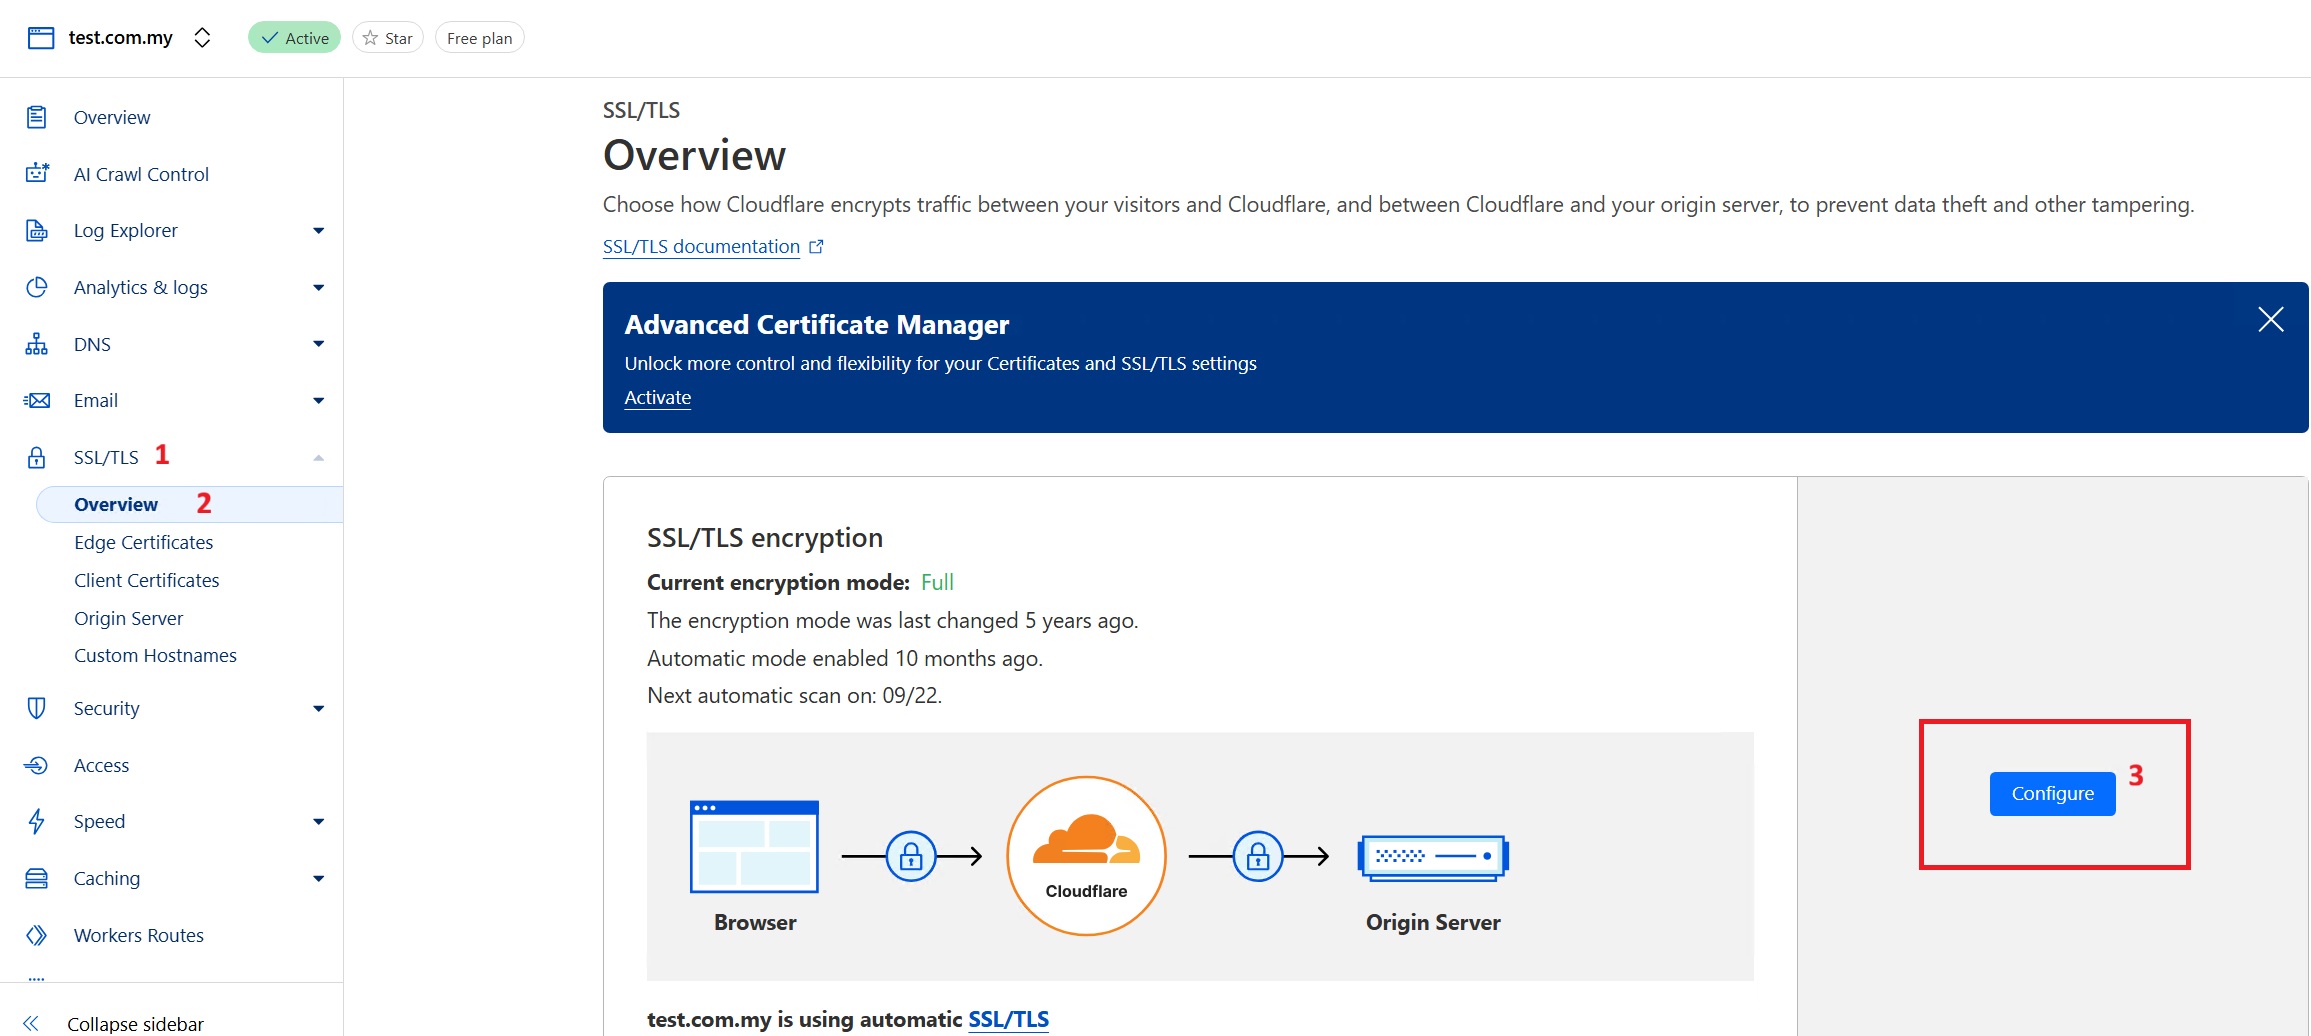Click the lock icon between Browser and Cloudflare
2311x1036 pixels.
point(911,856)
